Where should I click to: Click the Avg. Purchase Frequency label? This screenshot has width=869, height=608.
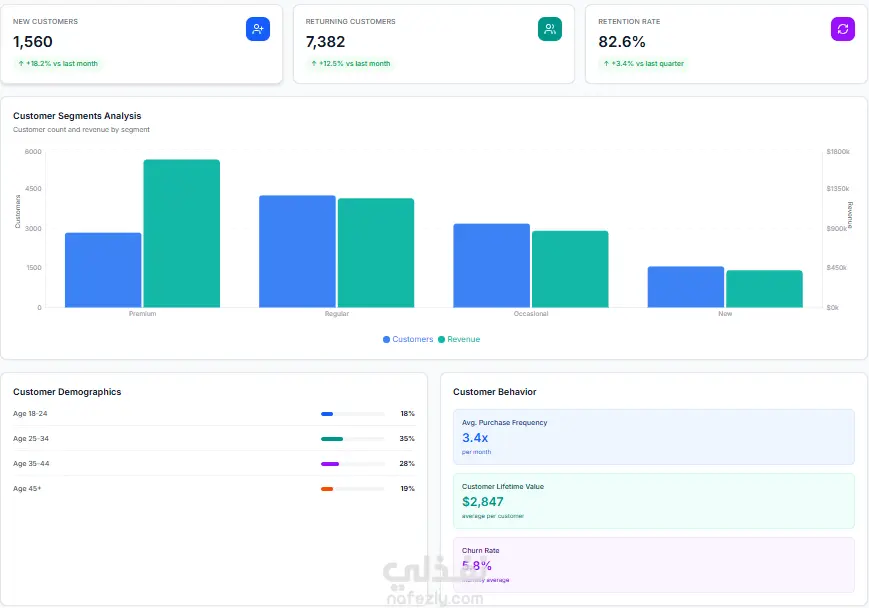pyautogui.click(x=504, y=422)
